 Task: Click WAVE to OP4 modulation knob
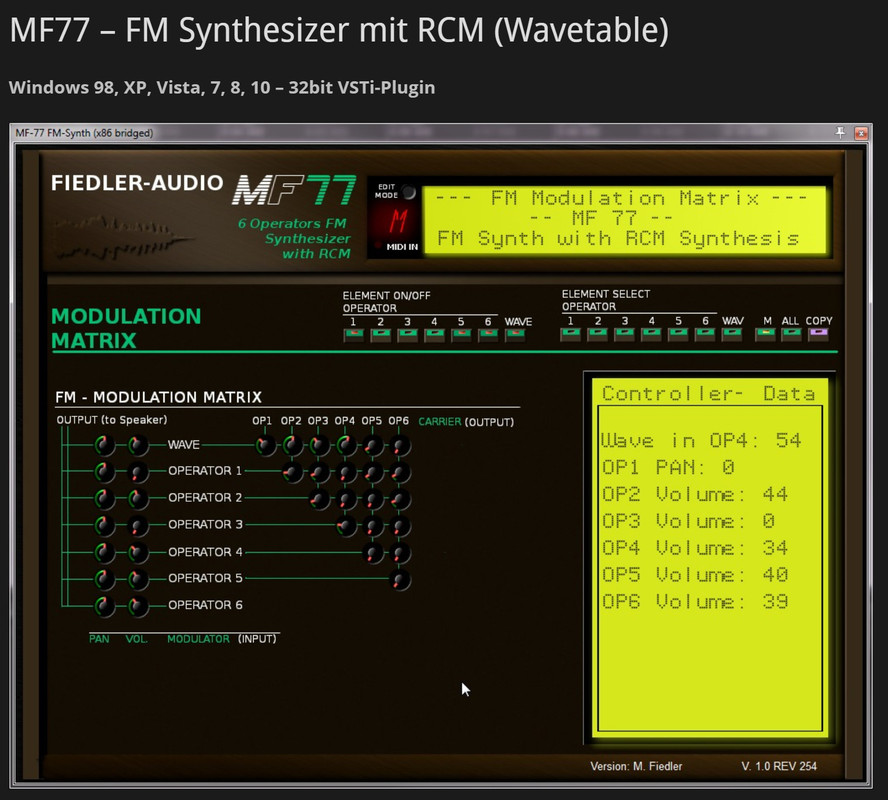[x=347, y=446]
